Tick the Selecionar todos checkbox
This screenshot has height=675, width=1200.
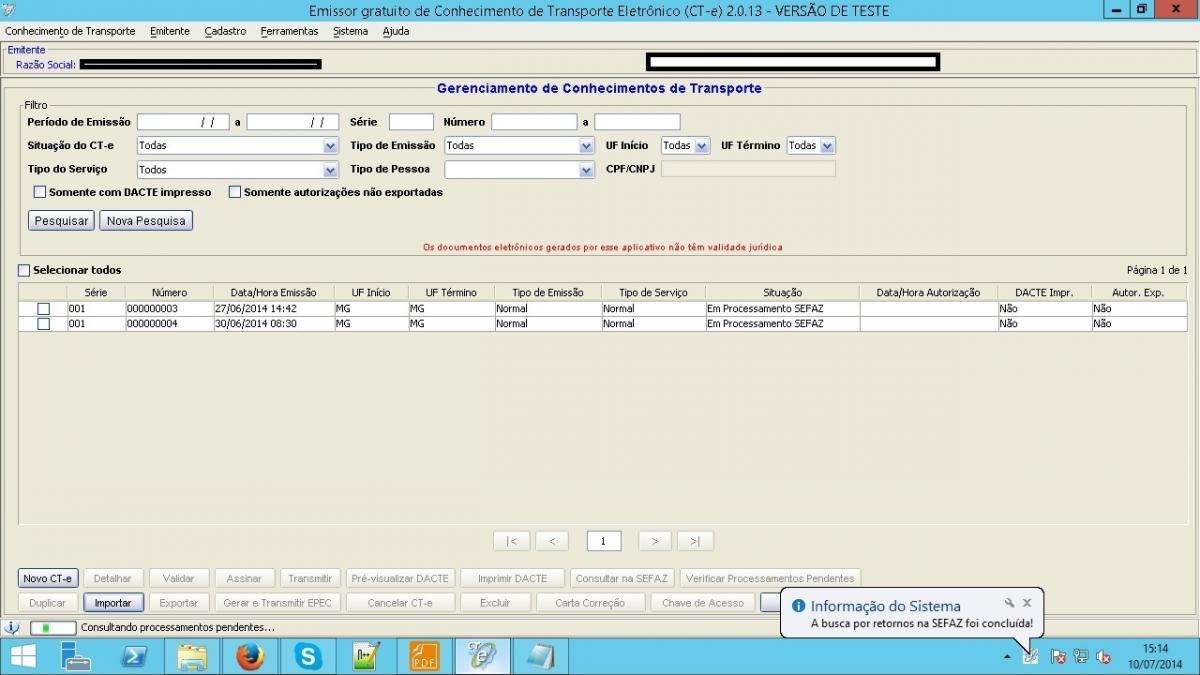click(24, 270)
